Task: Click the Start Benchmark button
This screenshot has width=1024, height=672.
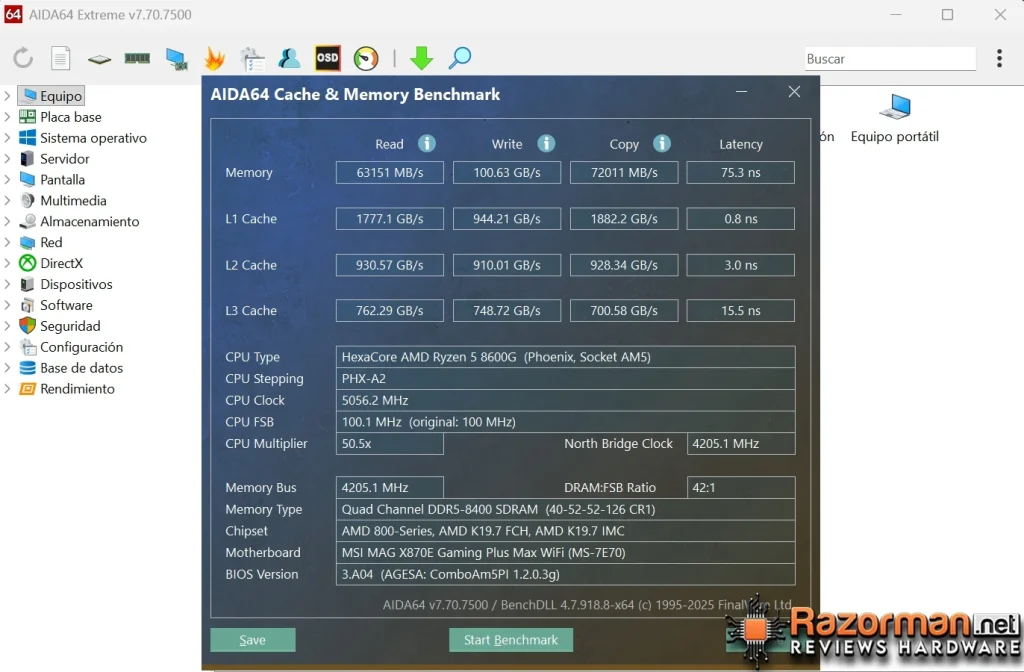Action: pyautogui.click(x=511, y=640)
